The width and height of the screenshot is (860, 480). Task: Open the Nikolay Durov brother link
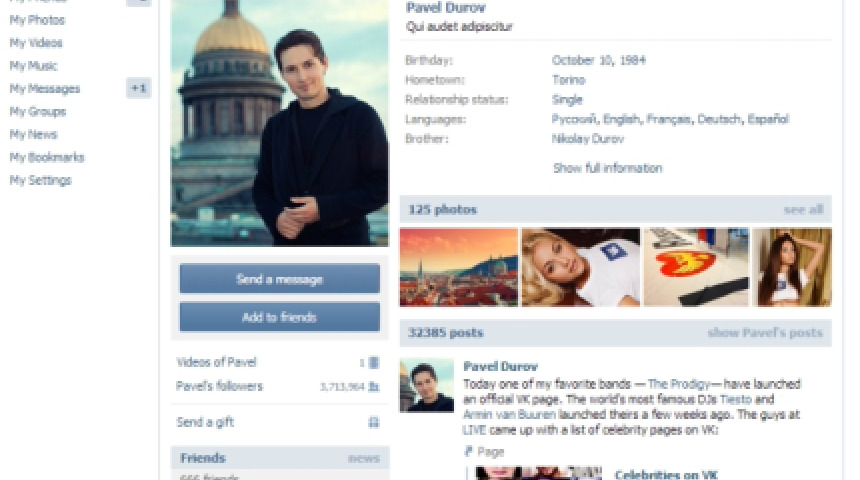tap(587, 139)
